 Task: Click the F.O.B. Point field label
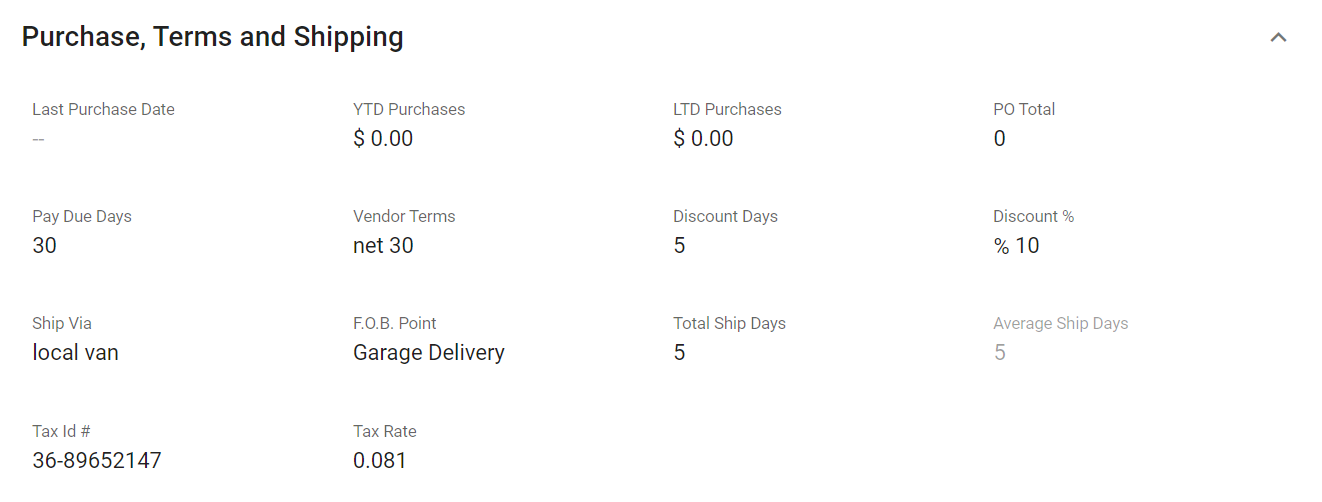pyautogui.click(x=395, y=323)
